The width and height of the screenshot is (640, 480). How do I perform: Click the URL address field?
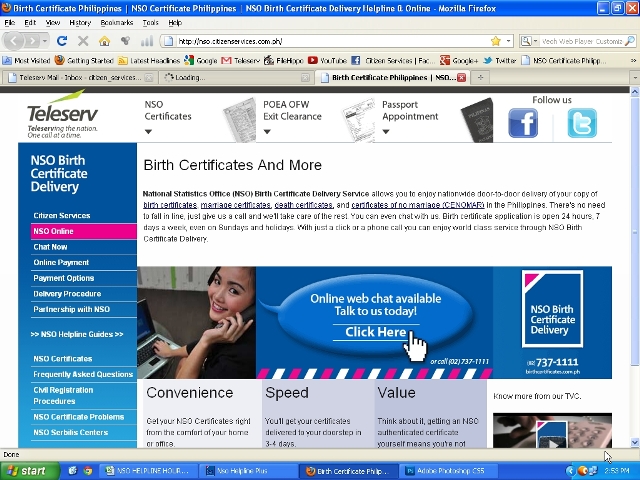click(x=333, y=41)
